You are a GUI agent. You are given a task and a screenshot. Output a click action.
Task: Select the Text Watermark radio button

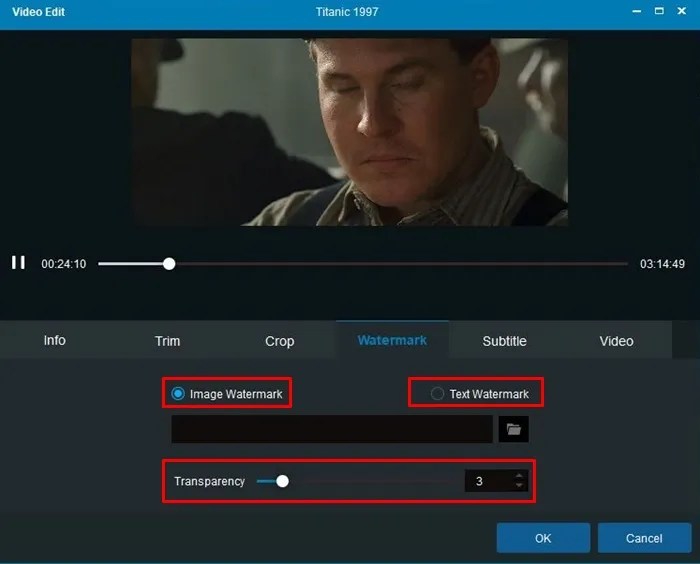[437, 394]
